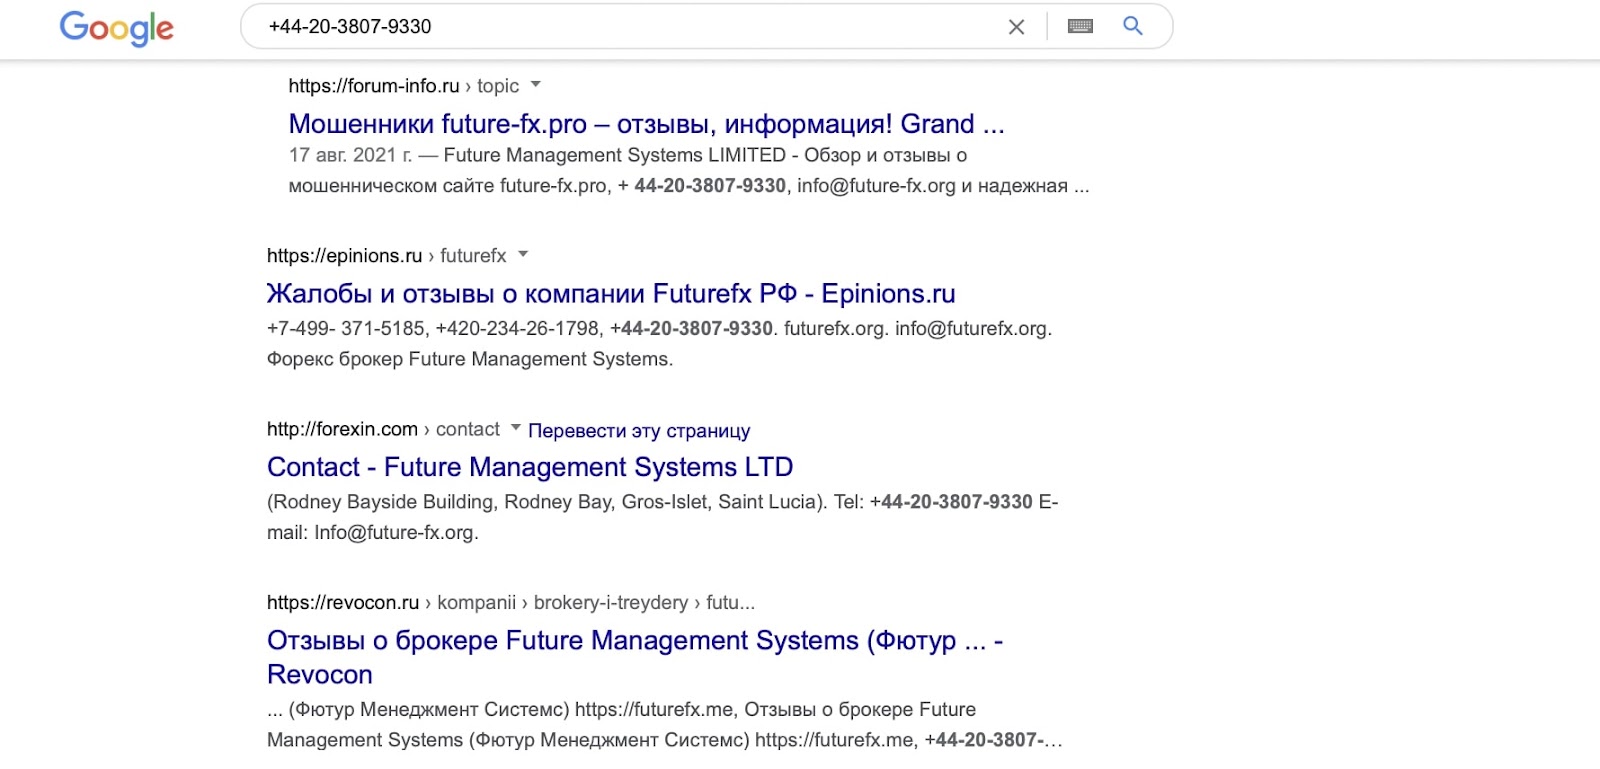Image resolution: width=1600 pixels, height=769 pixels.
Task: Open the on-screen keyboard icon
Action: pyautogui.click(x=1080, y=26)
